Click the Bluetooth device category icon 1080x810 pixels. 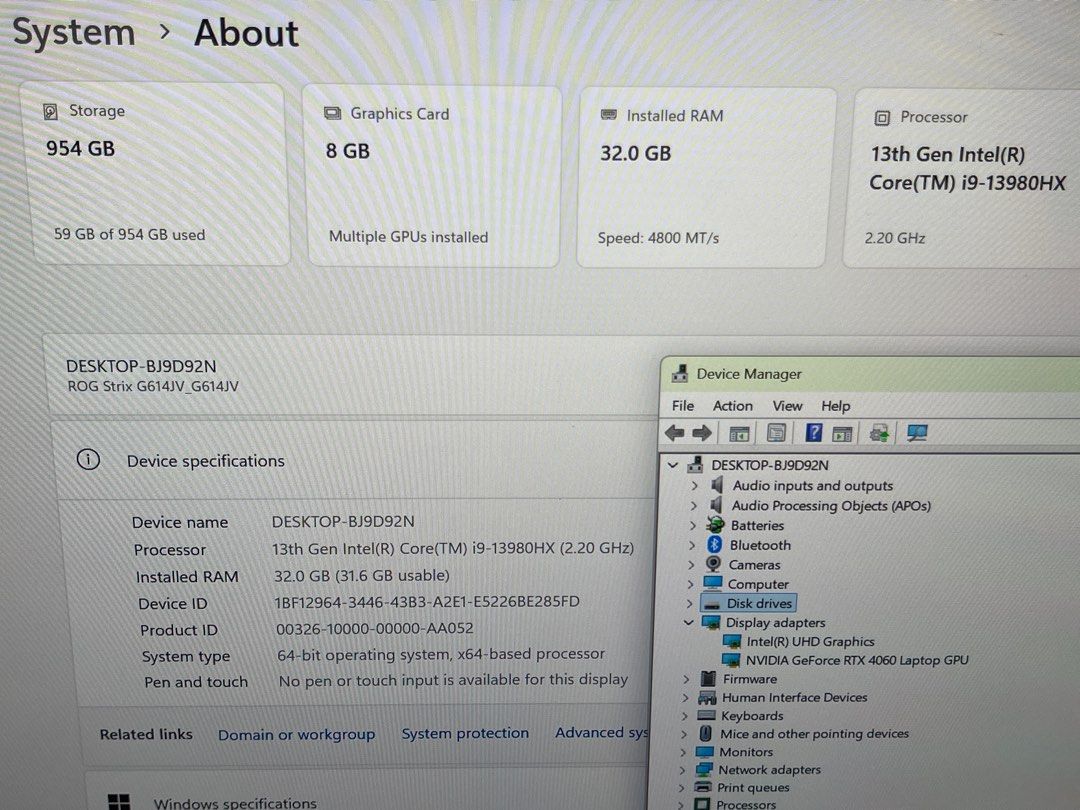point(714,545)
